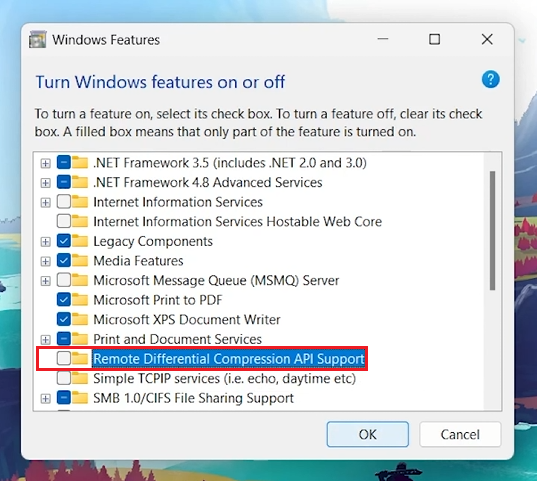
Task: Click the Cancel button
Action: (x=460, y=434)
